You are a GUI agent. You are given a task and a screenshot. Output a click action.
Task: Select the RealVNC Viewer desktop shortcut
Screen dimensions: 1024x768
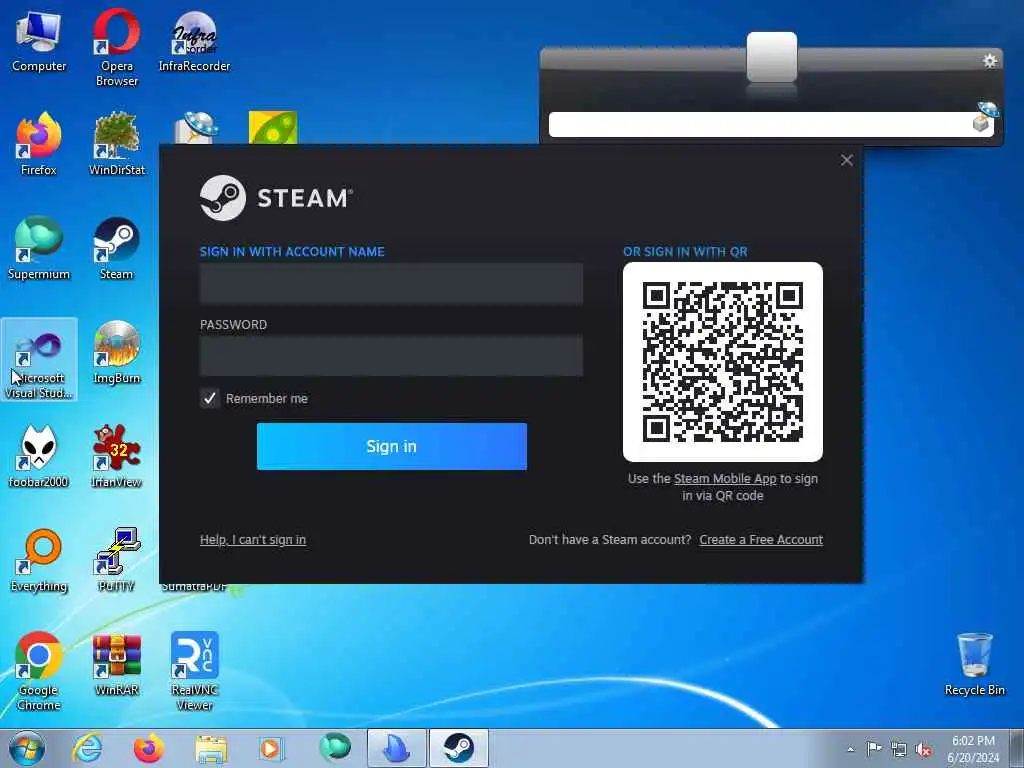(x=194, y=671)
